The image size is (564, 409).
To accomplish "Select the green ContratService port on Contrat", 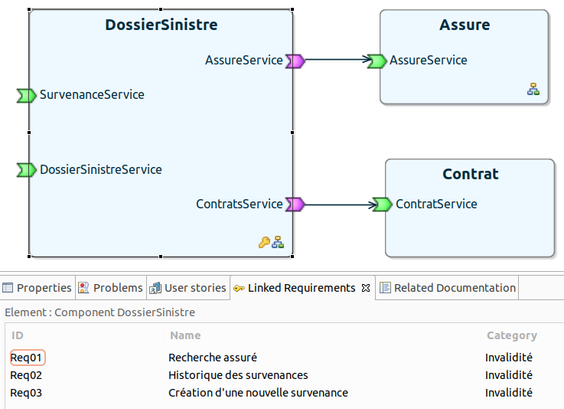I will (382, 205).
